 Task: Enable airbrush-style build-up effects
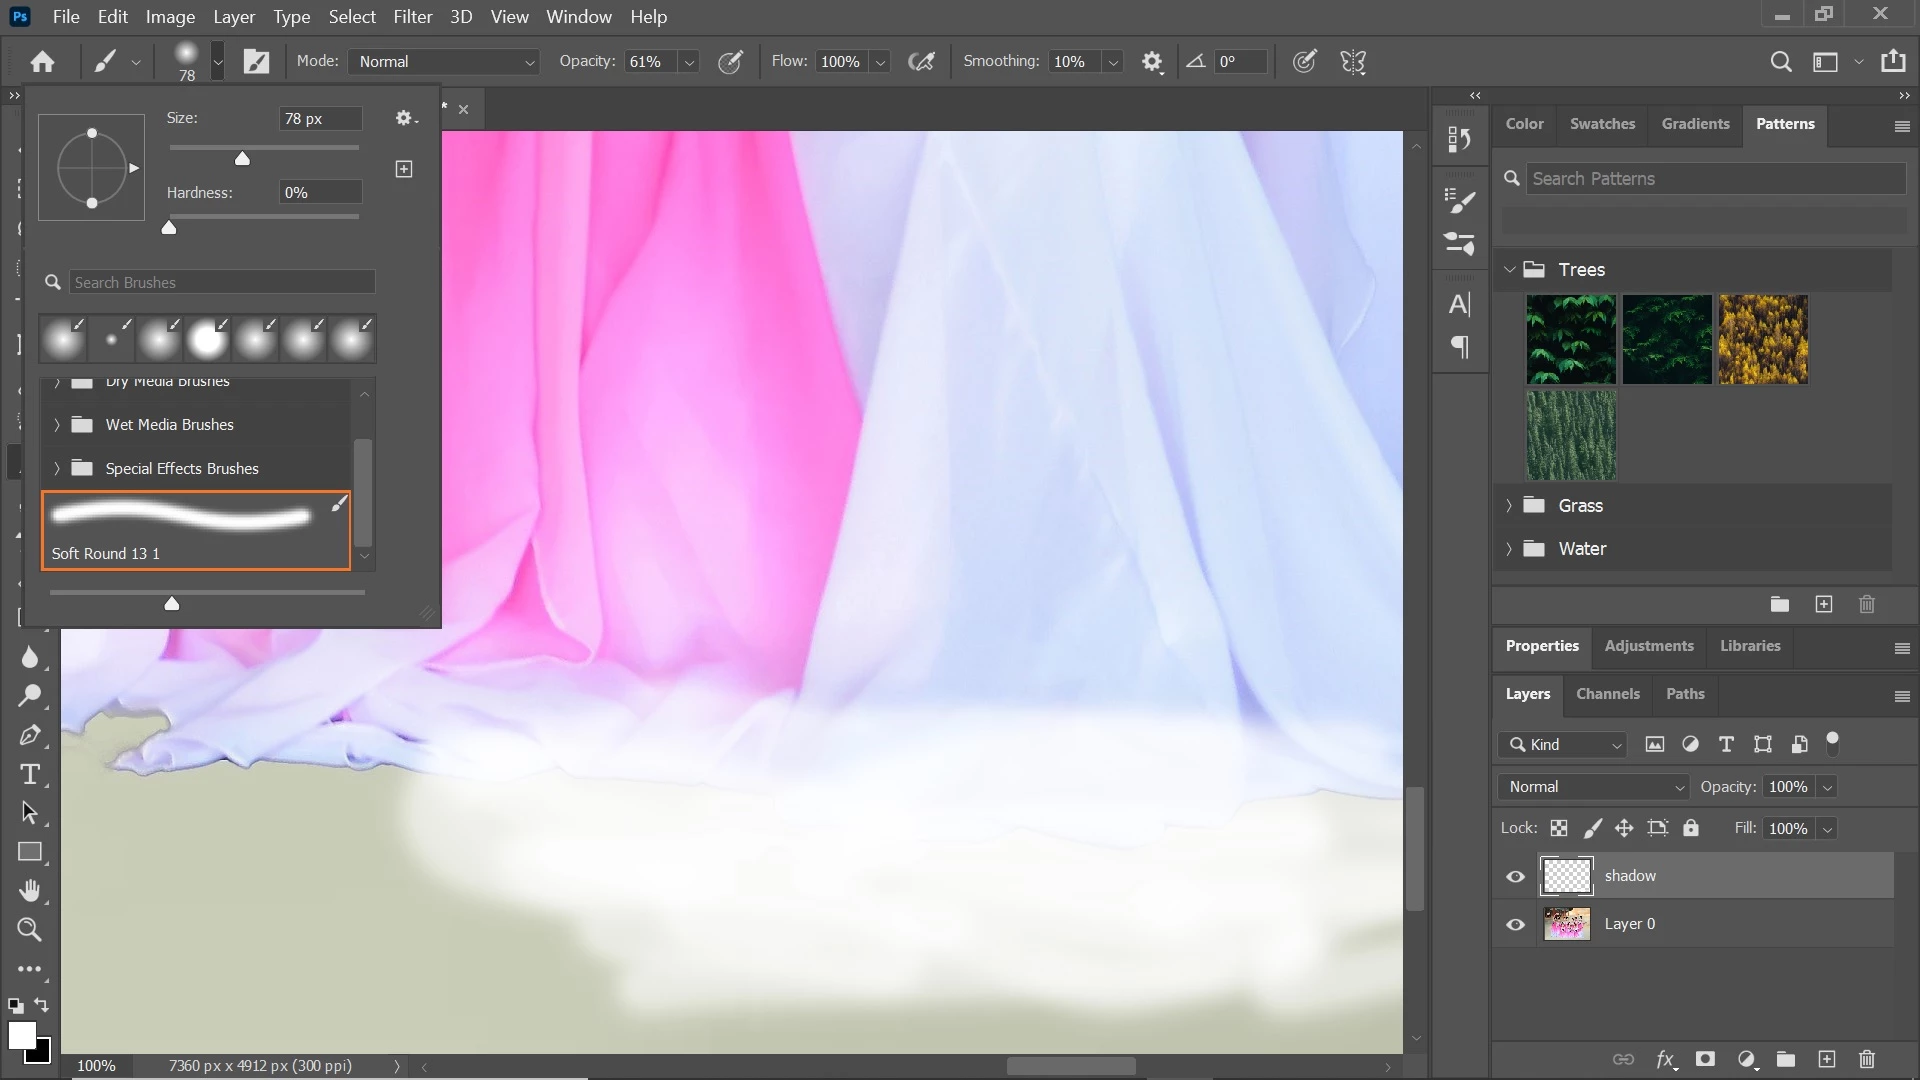point(921,62)
